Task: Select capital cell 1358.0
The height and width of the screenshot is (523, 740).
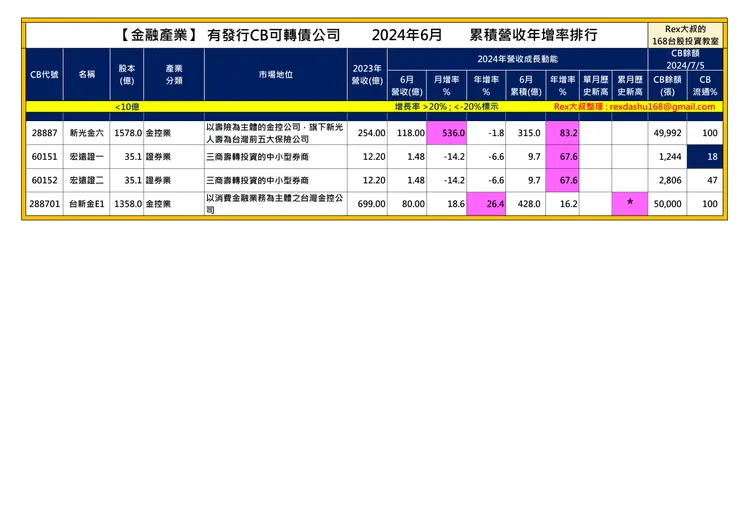Action: [x=126, y=204]
